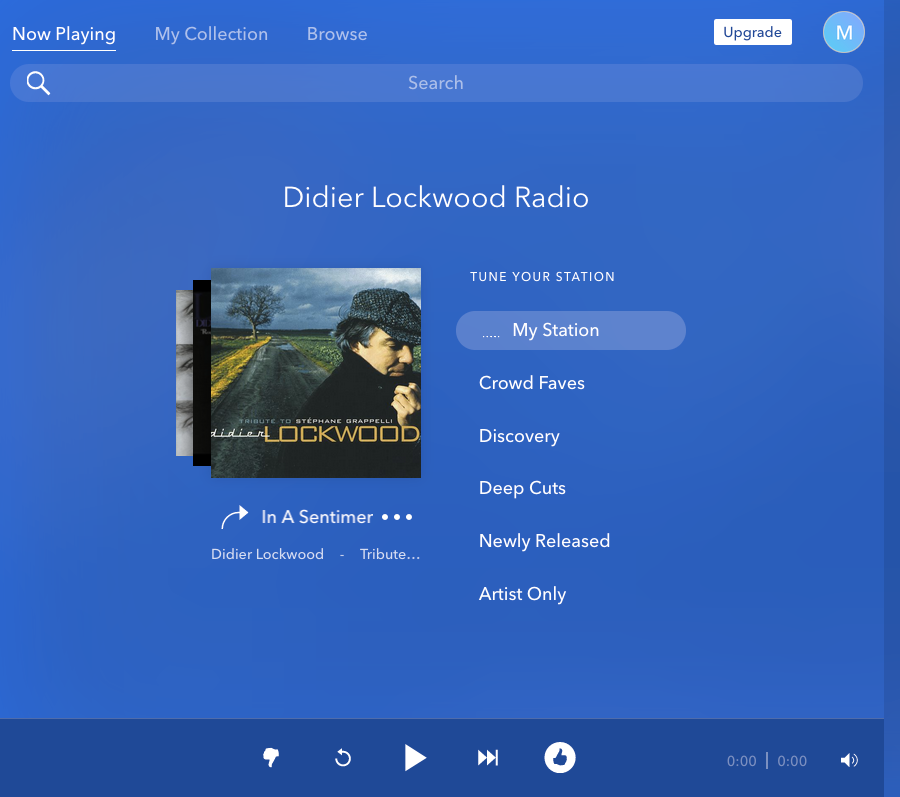900x797 pixels.
Task: Open the song's three-dot options menu
Action: pyautogui.click(x=397, y=517)
